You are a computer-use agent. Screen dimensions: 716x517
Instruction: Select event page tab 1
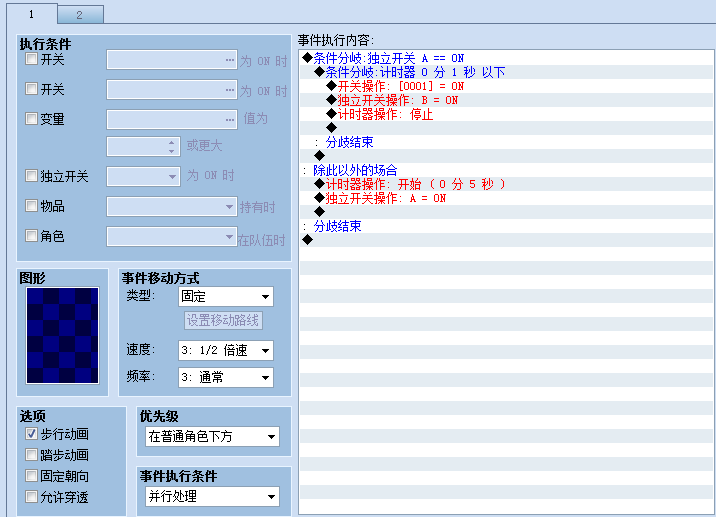32,14
